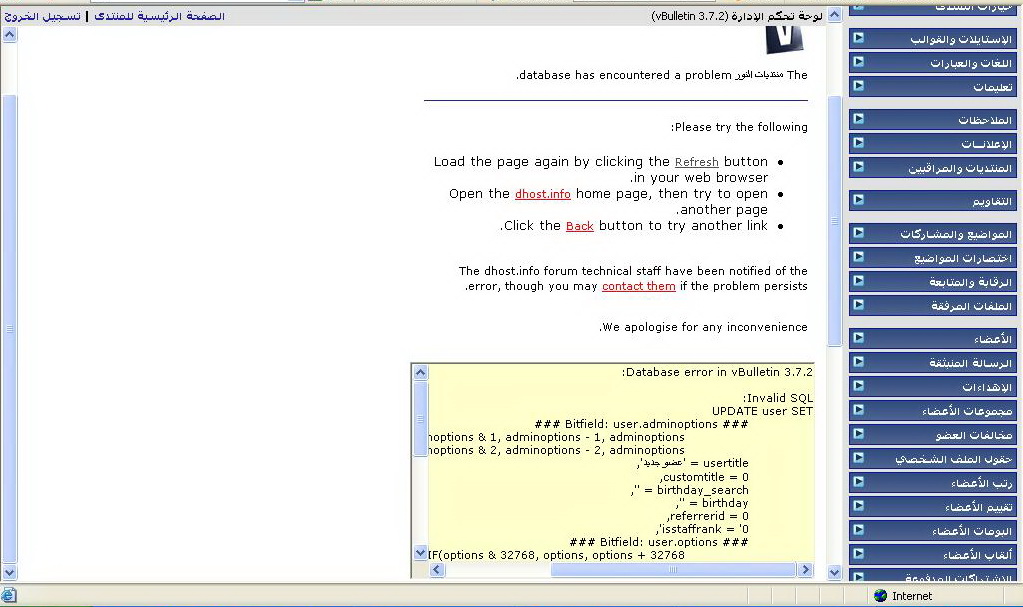The width and height of the screenshot is (1023, 607).
Task: Open رتب الأعضاء menu group
Action: [933, 483]
